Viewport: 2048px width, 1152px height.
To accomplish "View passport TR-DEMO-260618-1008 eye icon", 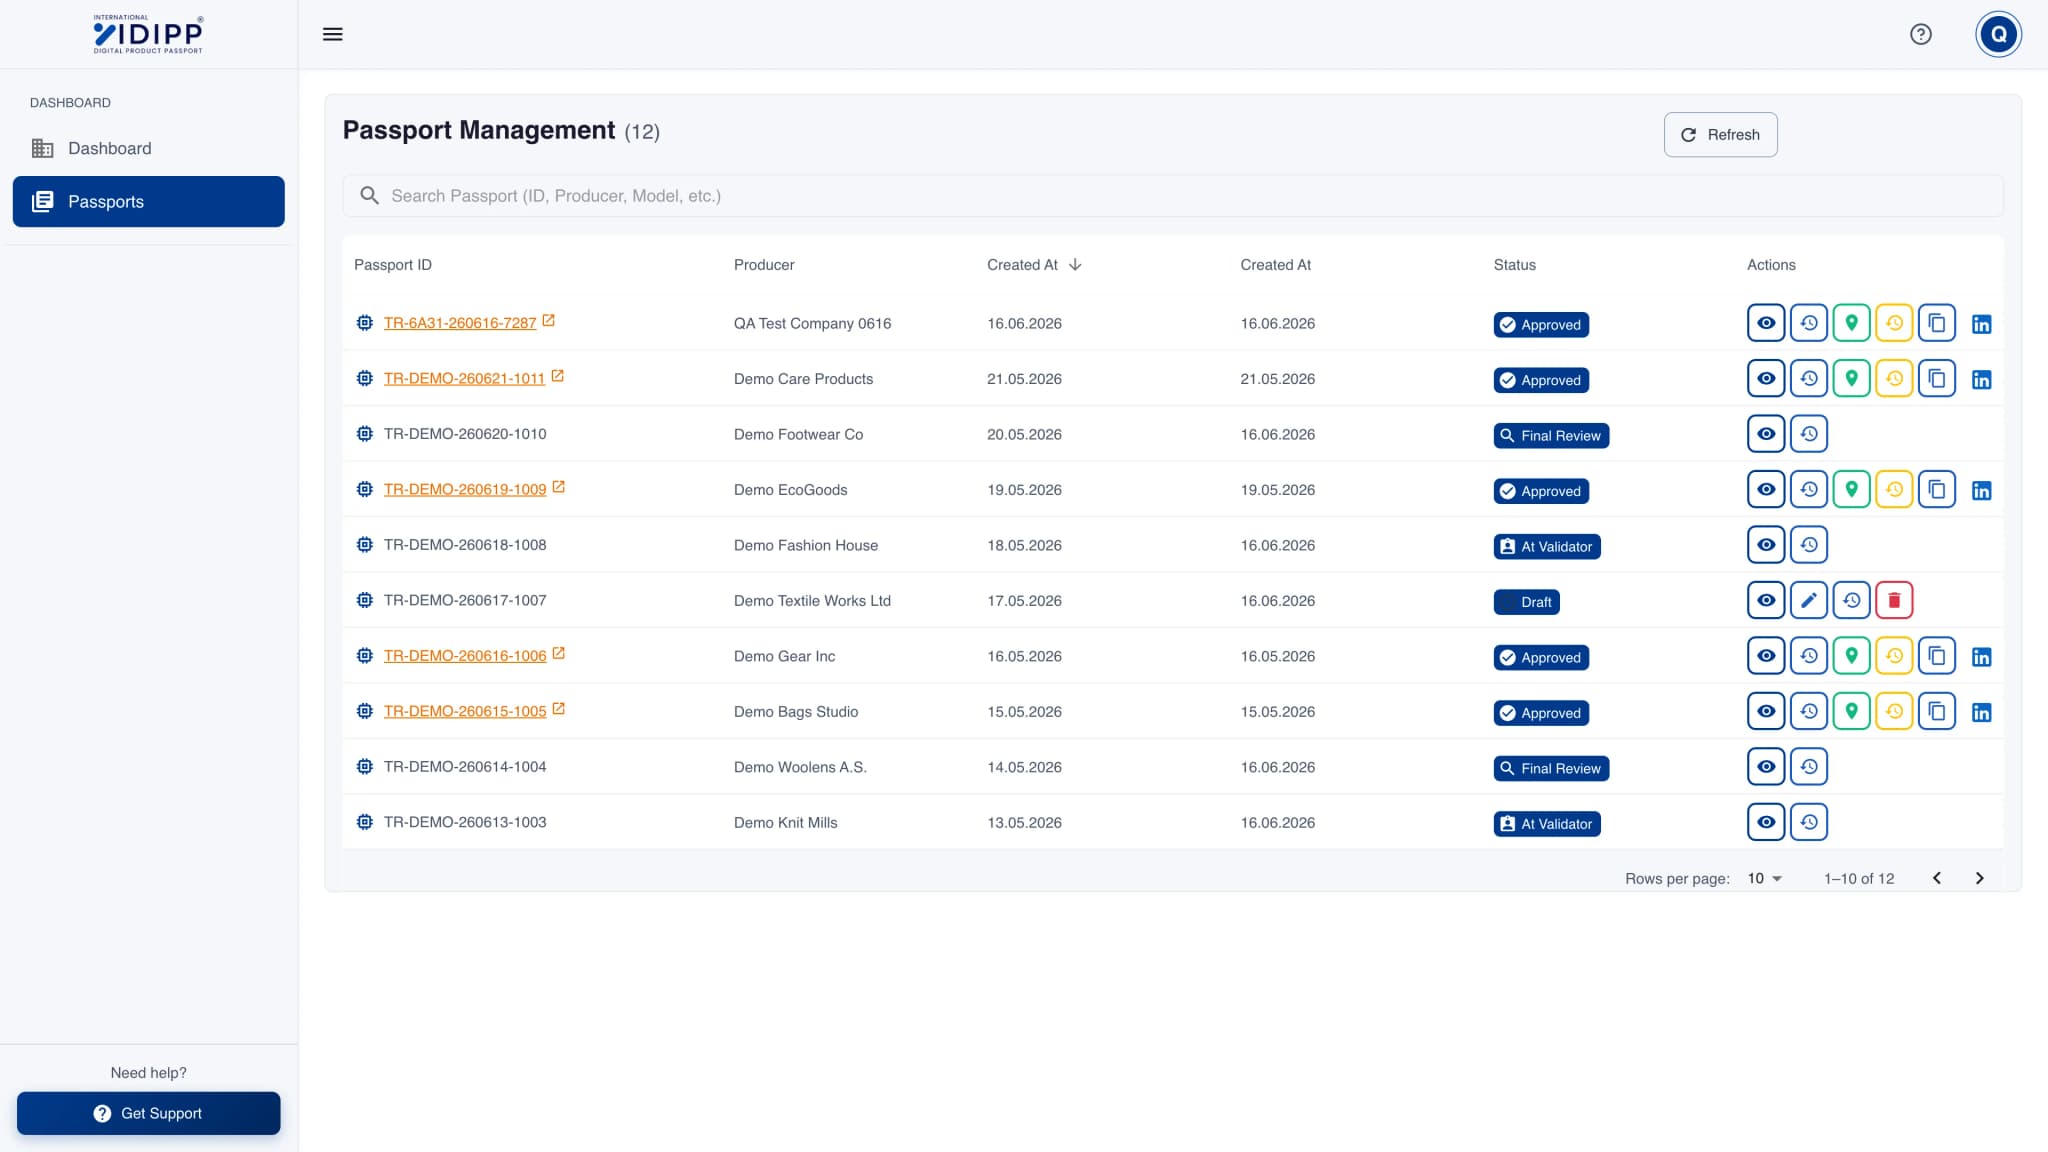I will point(1766,545).
